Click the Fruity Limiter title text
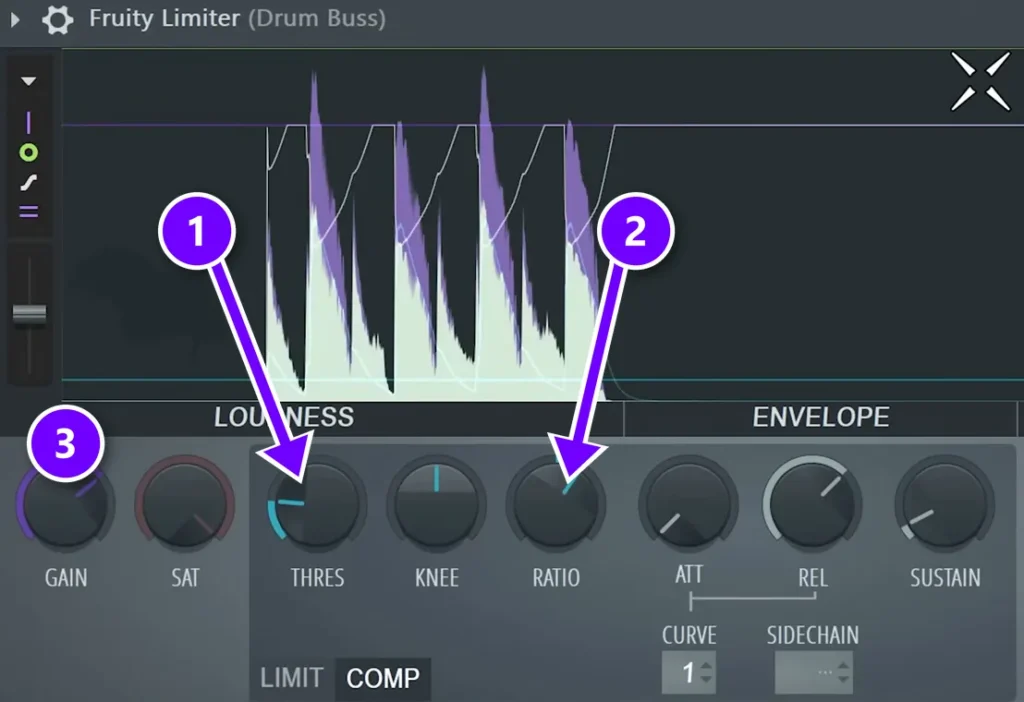Screen dimensions: 1024x702 165,18
